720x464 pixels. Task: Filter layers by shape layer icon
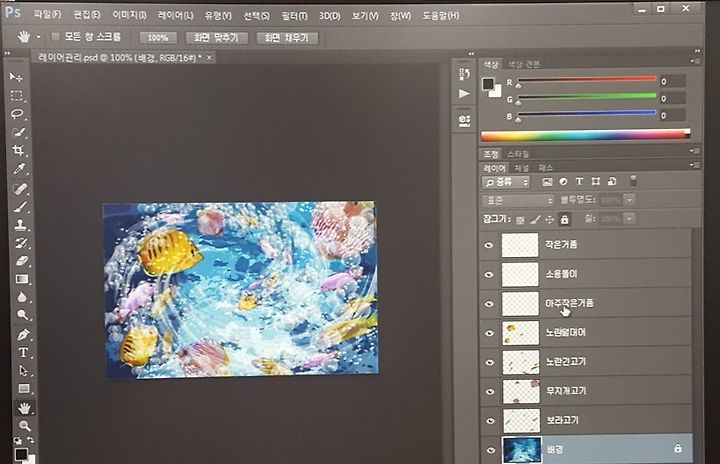click(596, 182)
